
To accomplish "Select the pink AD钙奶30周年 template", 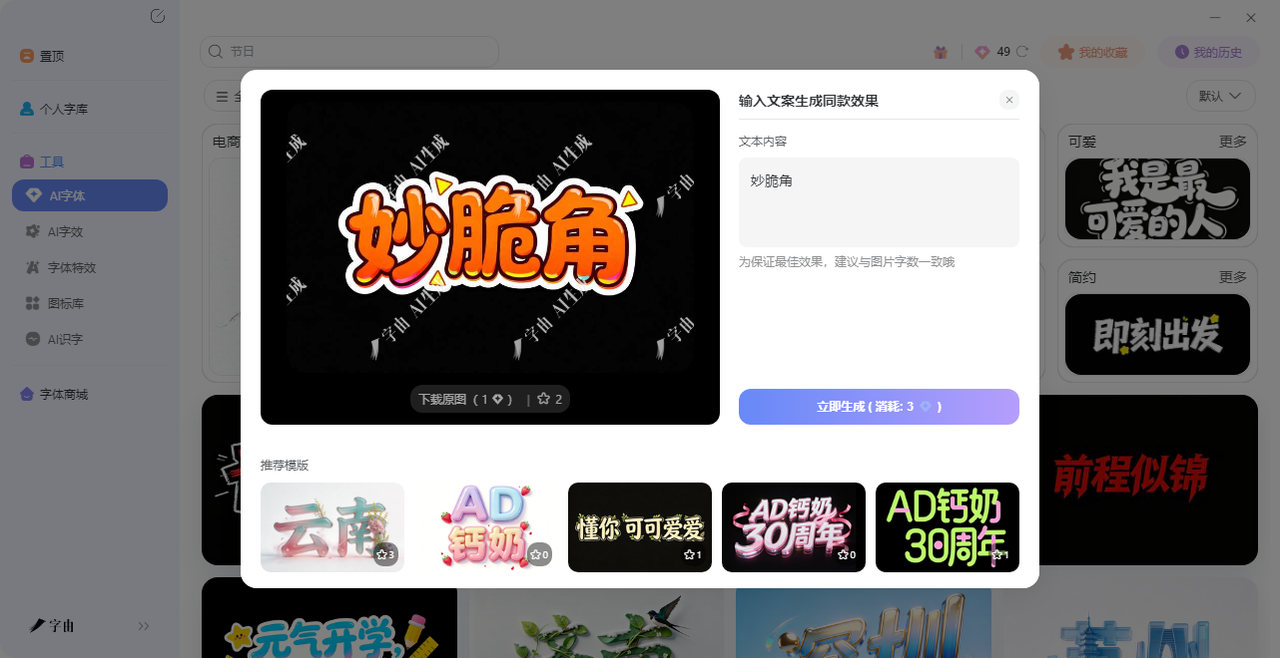I will click(793, 527).
